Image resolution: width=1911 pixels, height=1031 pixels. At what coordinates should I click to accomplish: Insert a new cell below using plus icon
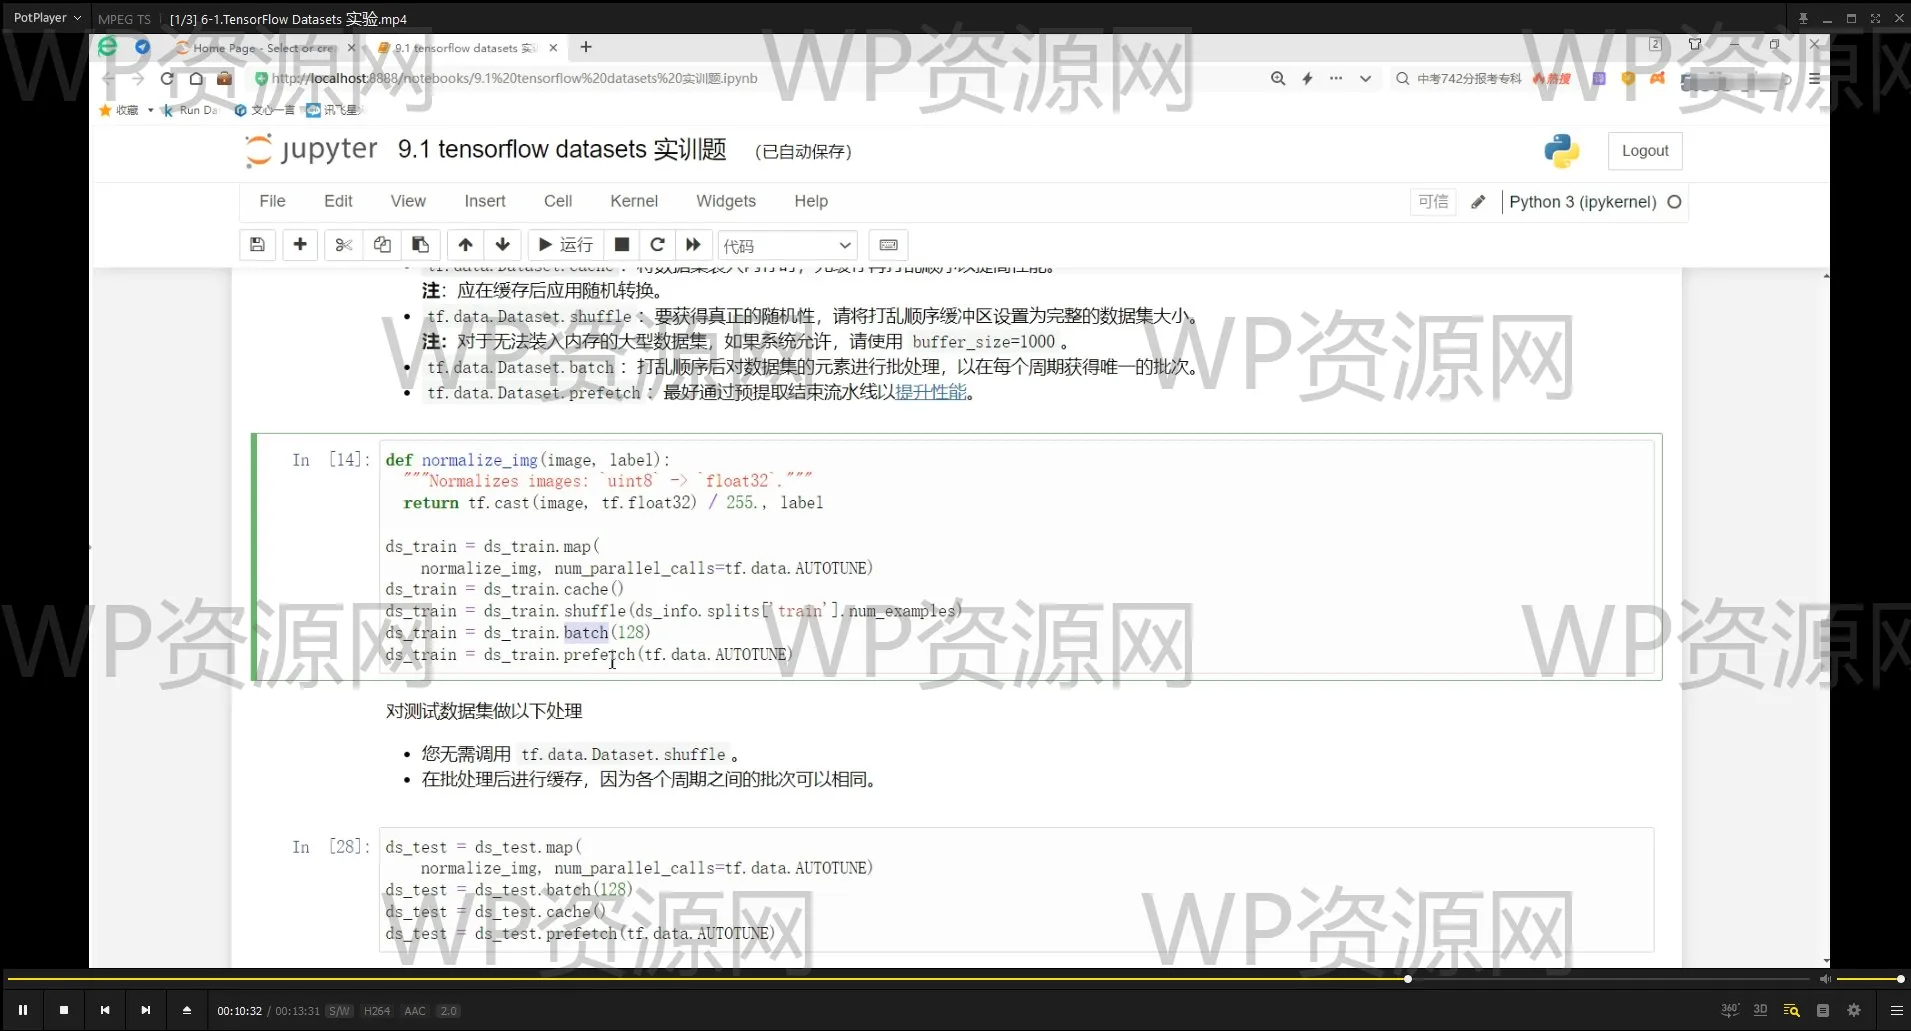coord(300,245)
